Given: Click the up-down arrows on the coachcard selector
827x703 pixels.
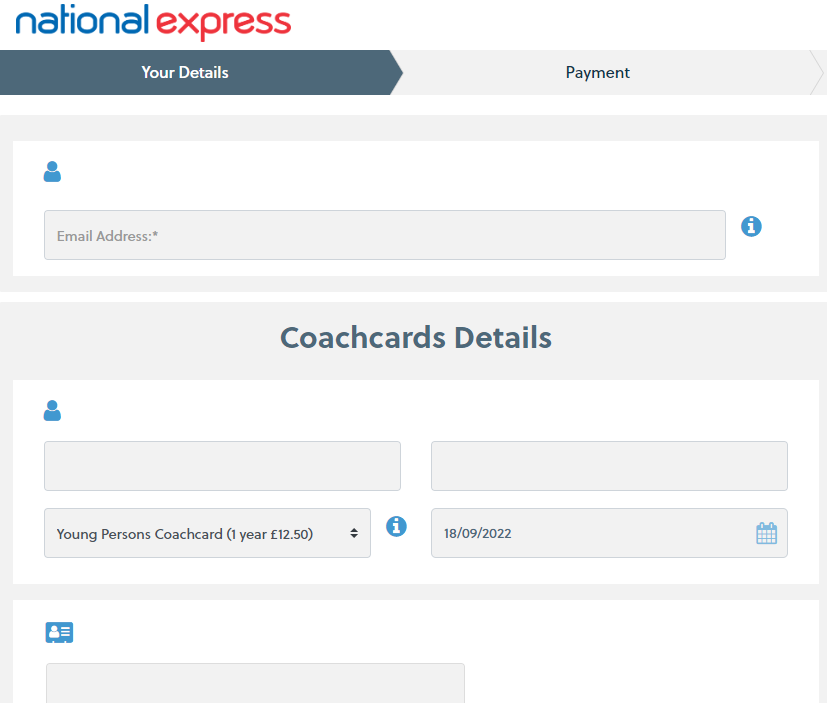Looking at the screenshot, I should [354, 533].
